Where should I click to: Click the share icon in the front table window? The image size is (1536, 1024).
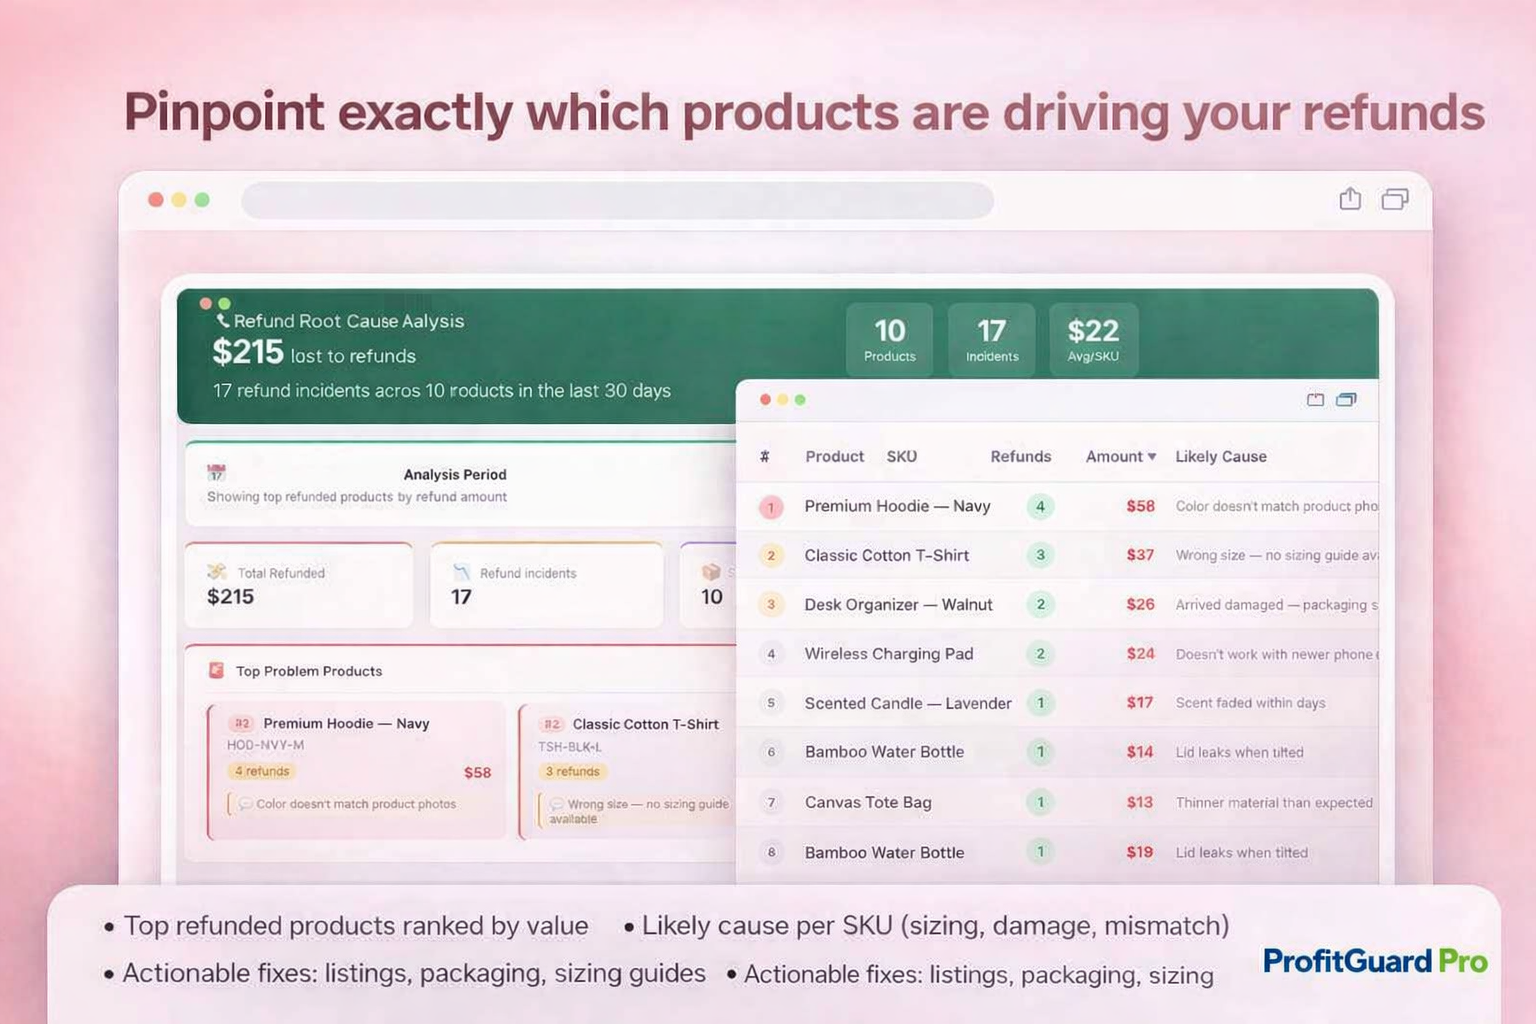[x=1315, y=399]
